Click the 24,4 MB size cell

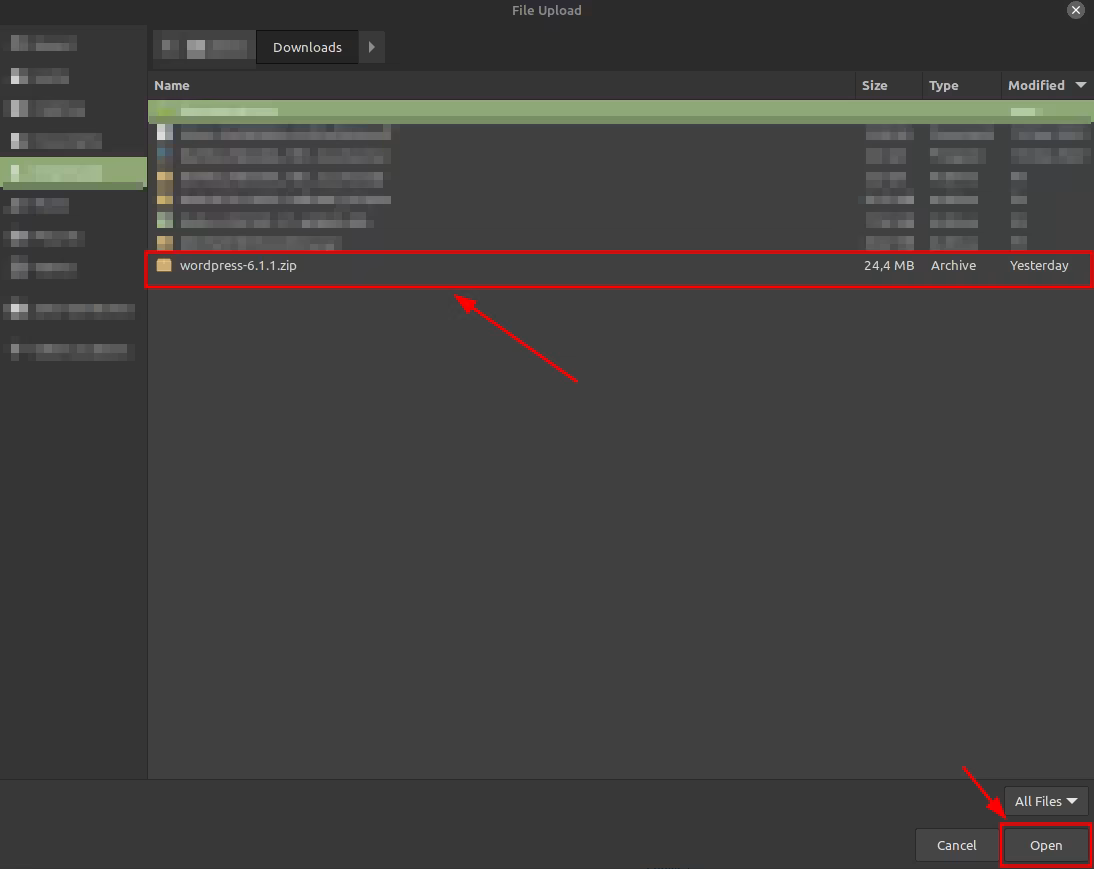pos(888,266)
